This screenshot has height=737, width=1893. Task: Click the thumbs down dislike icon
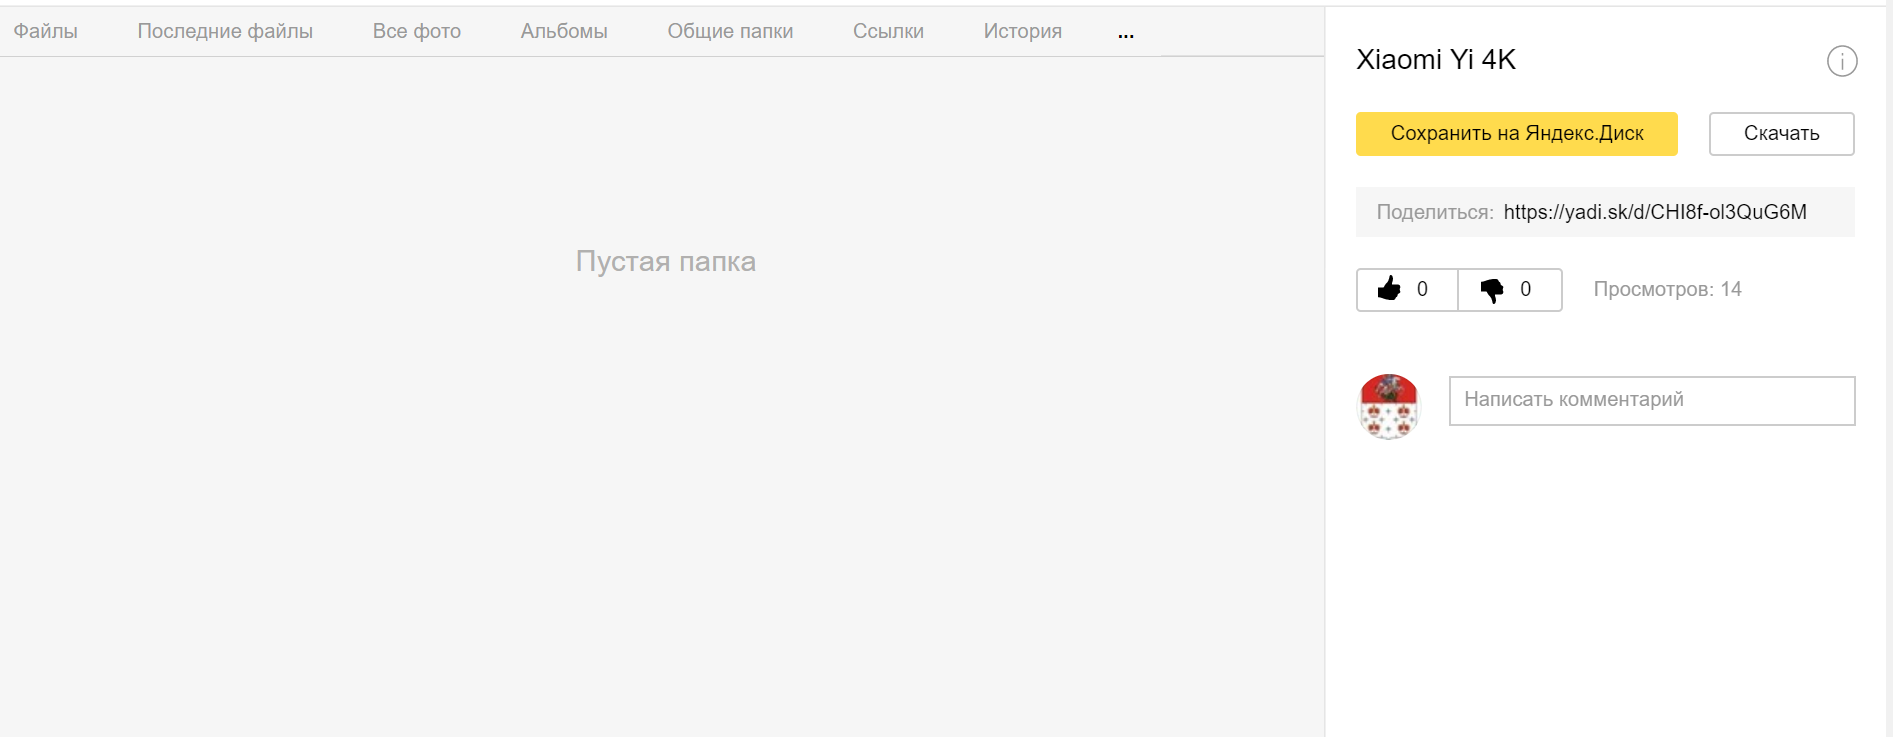tap(1491, 290)
